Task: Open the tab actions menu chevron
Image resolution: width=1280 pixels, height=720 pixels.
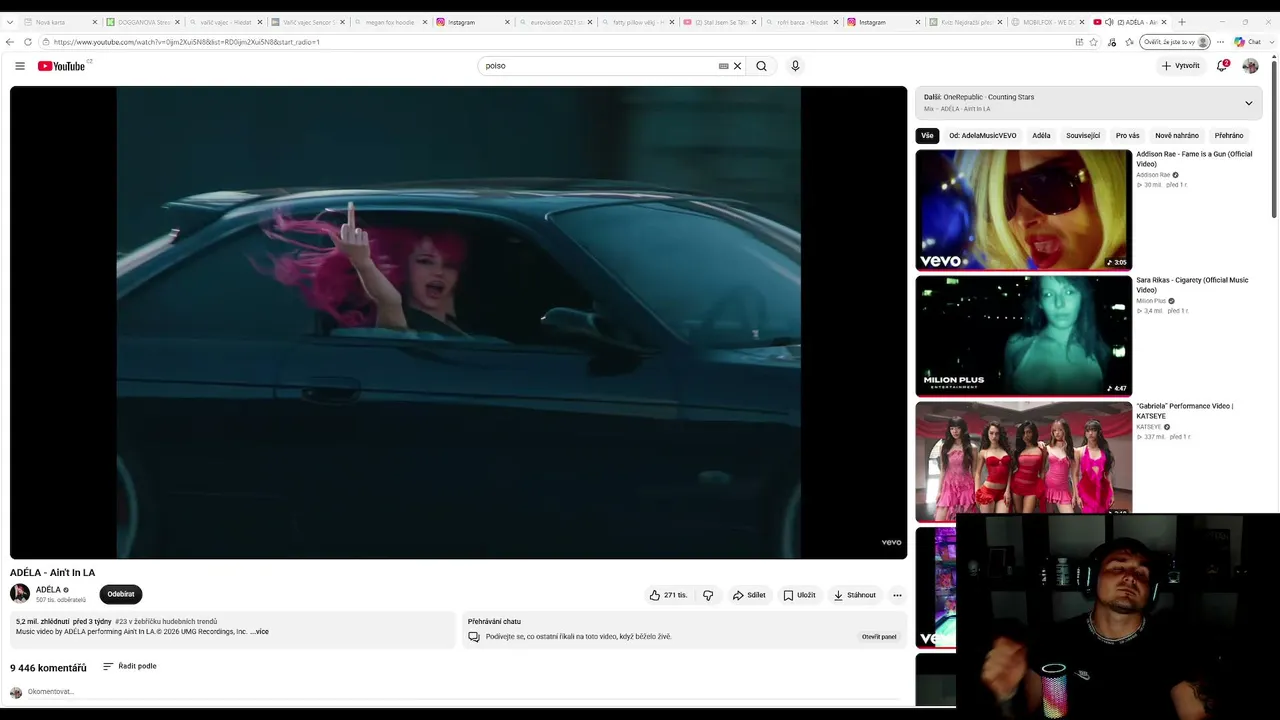Action: [x=9, y=22]
